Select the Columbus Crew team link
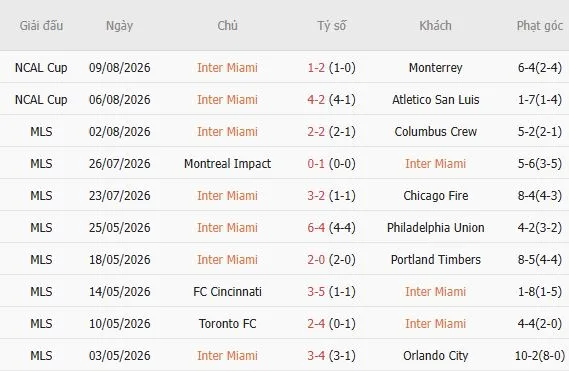The height and width of the screenshot is (372, 569). pyautogui.click(x=435, y=131)
